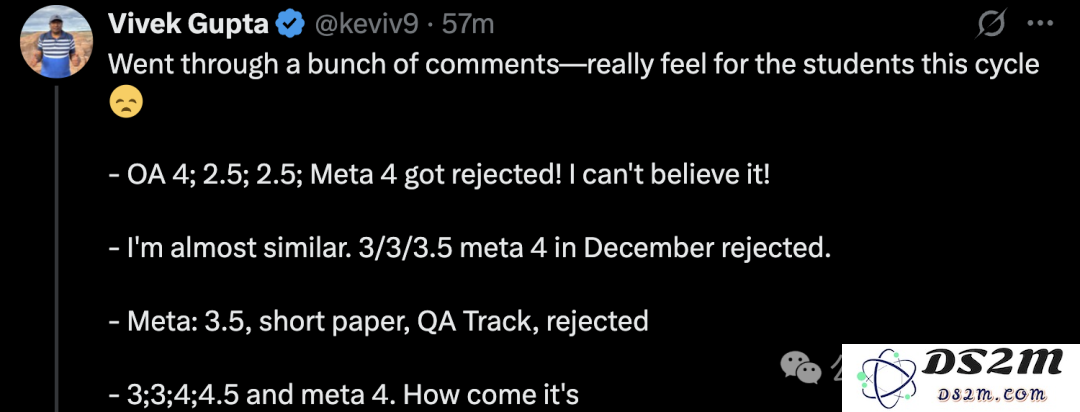Open the Grok slashed-circle icon
Image resolution: width=1080 pixels, height=412 pixels.
pyautogui.click(x=991, y=25)
